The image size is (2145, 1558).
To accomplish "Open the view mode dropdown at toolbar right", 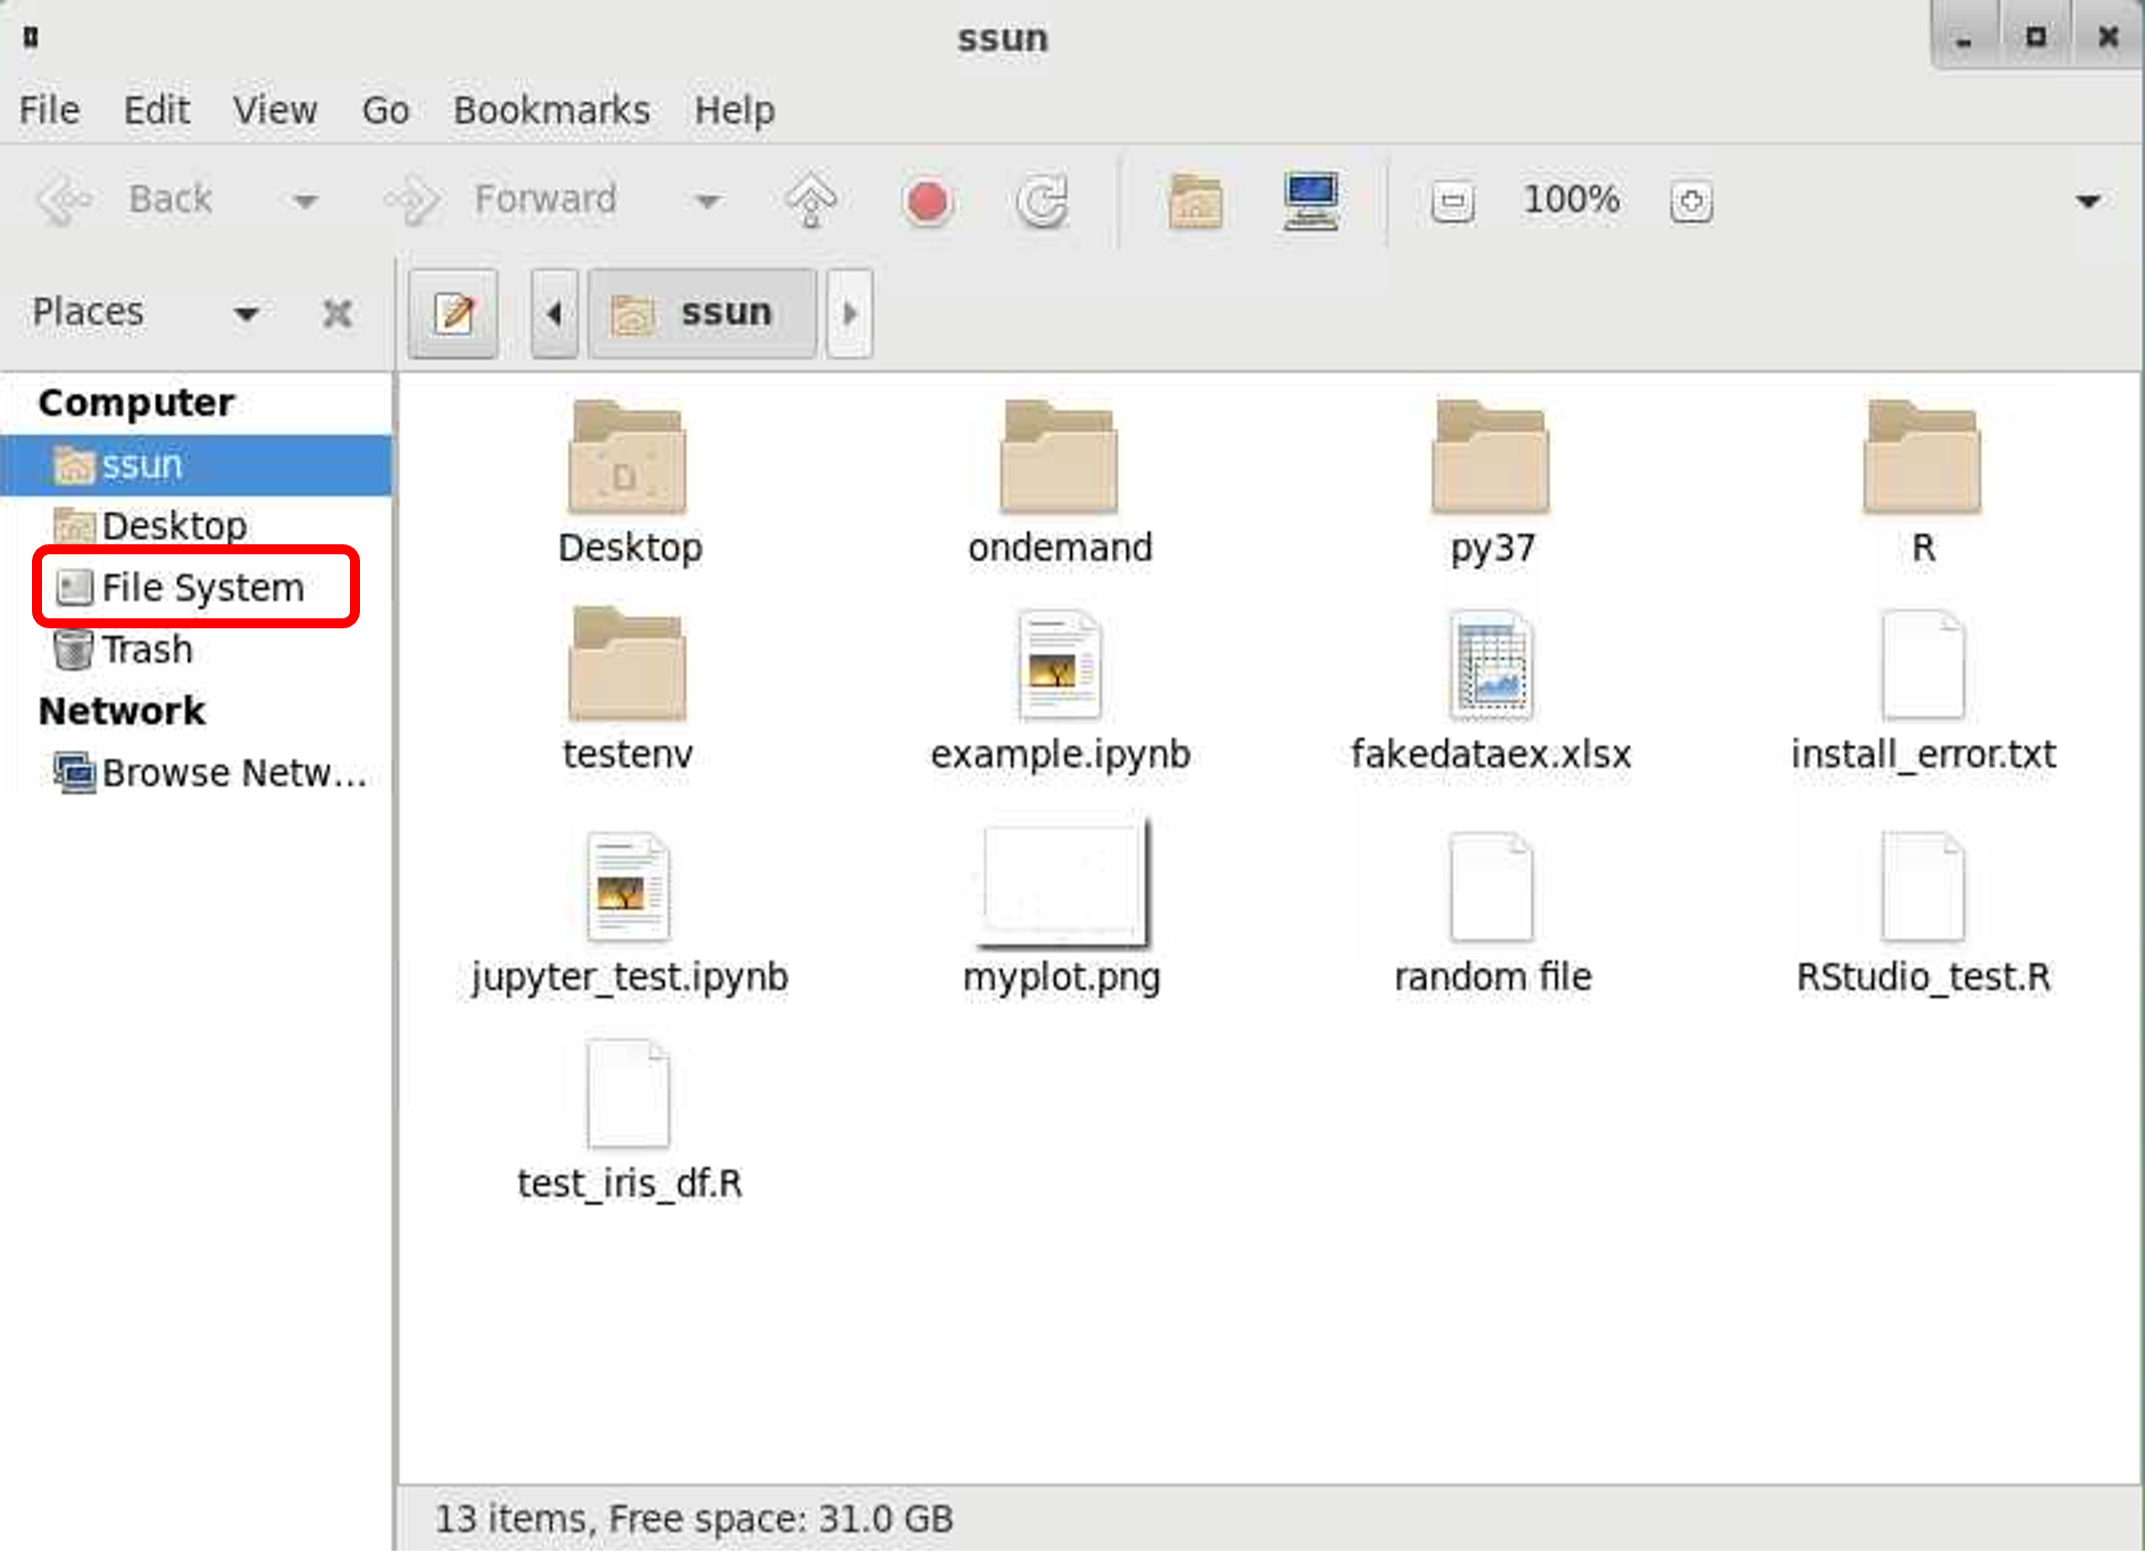I will coord(2087,201).
